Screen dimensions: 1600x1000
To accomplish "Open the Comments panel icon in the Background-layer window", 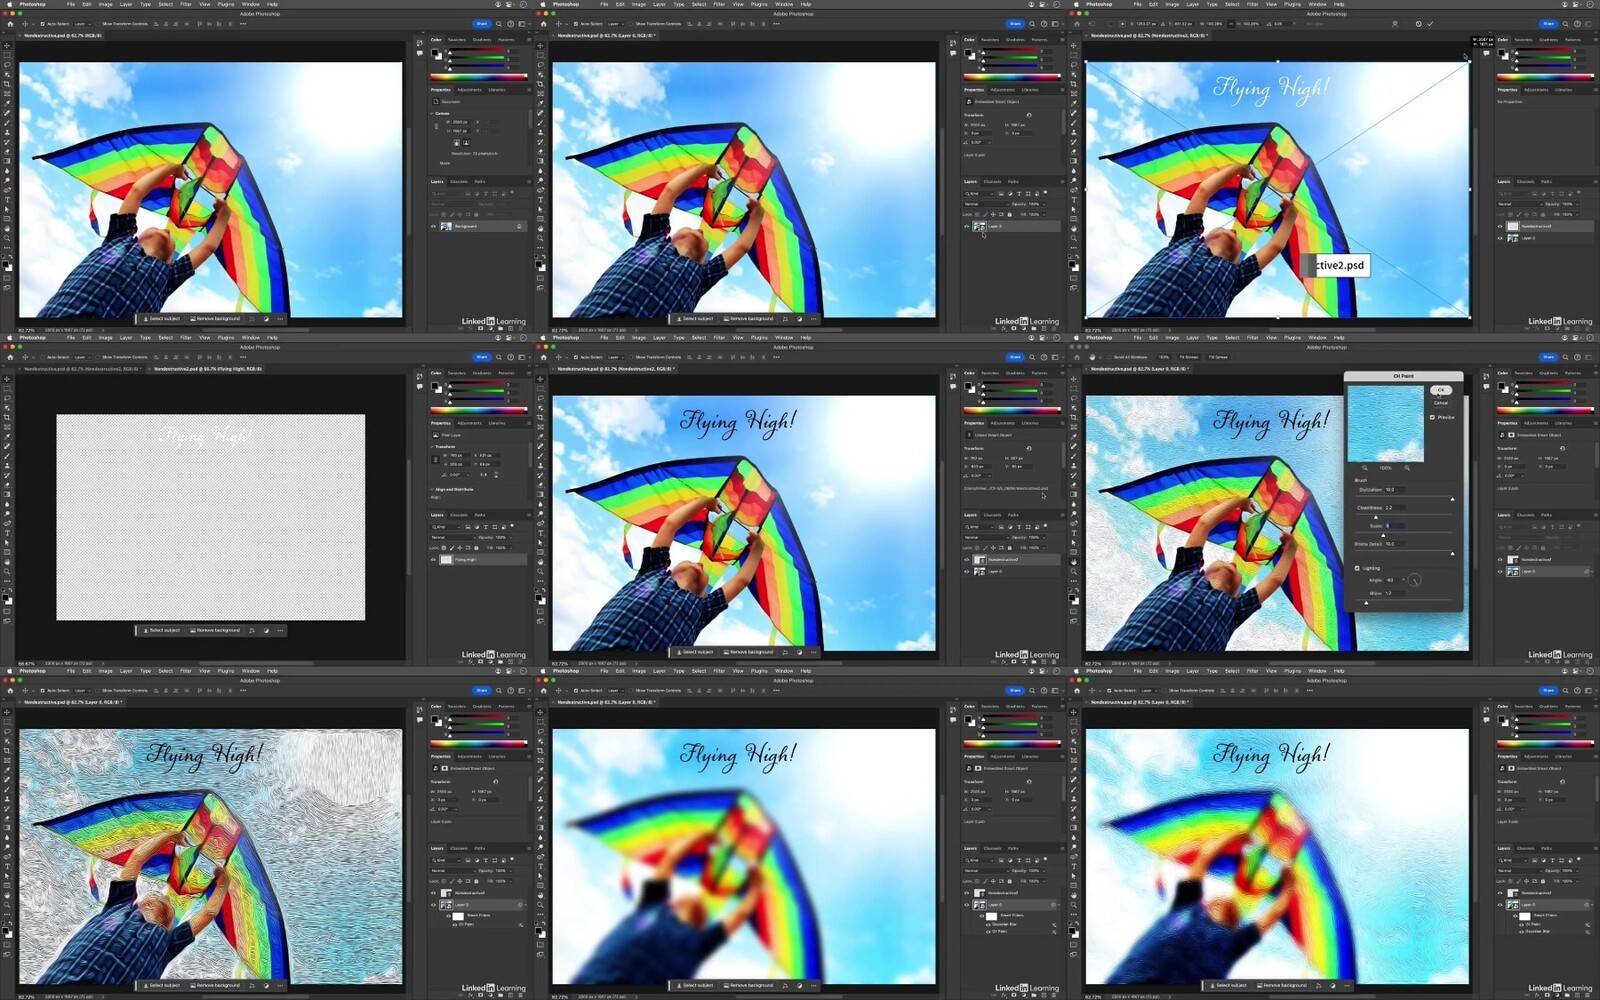I will pos(419,53).
